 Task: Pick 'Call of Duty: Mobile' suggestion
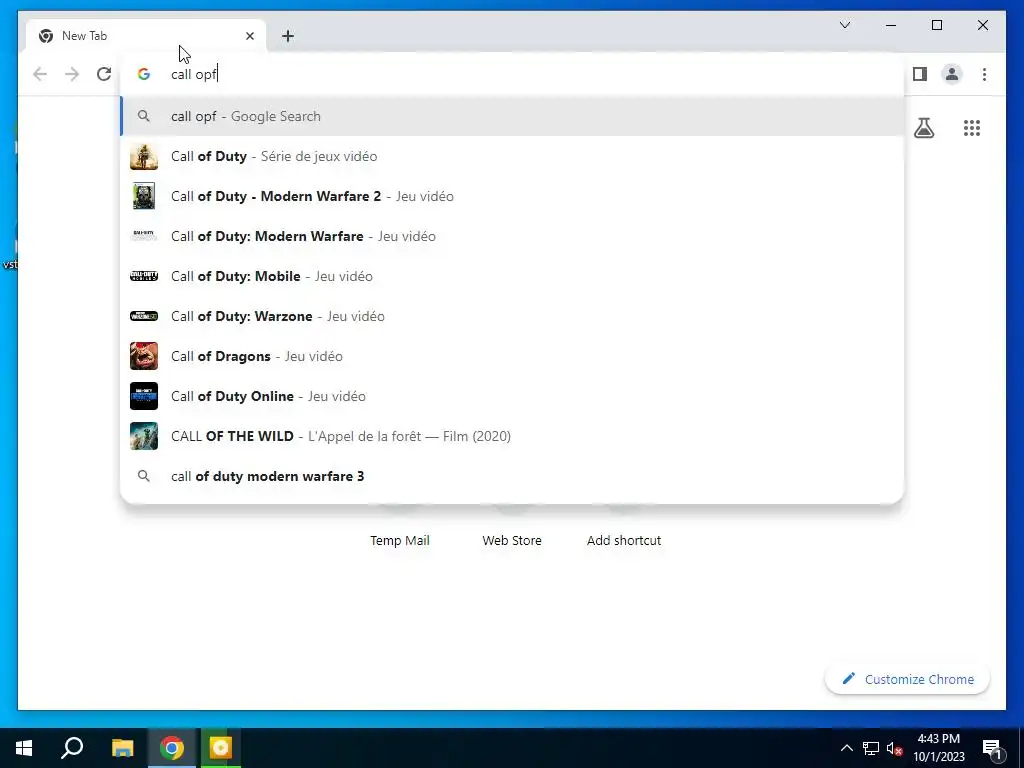coord(512,276)
